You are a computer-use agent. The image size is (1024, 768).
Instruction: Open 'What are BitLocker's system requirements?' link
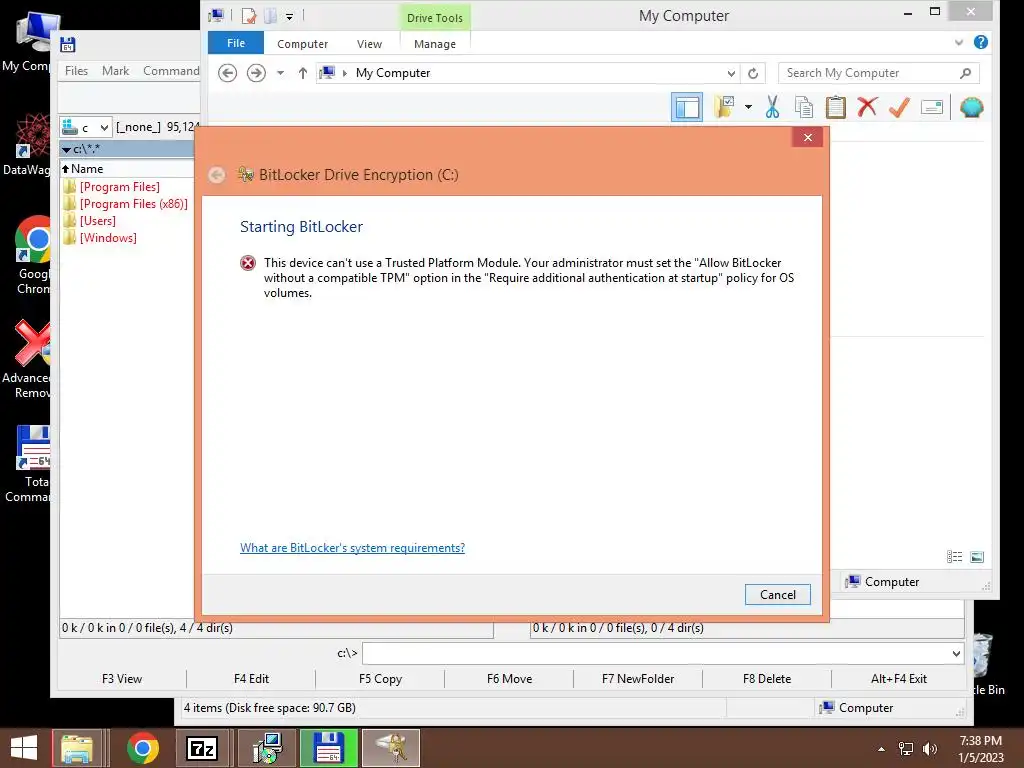[x=352, y=547]
